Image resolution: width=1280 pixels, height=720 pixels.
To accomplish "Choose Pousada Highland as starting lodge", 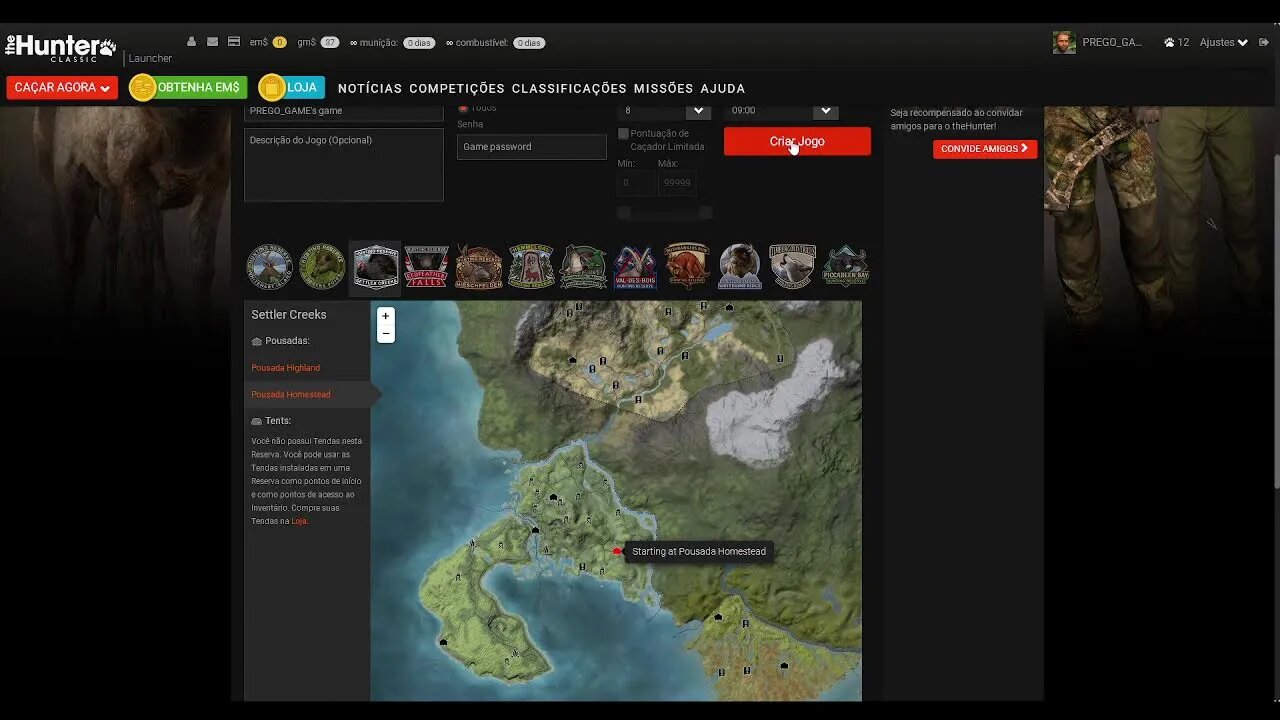I will click(286, 368).
